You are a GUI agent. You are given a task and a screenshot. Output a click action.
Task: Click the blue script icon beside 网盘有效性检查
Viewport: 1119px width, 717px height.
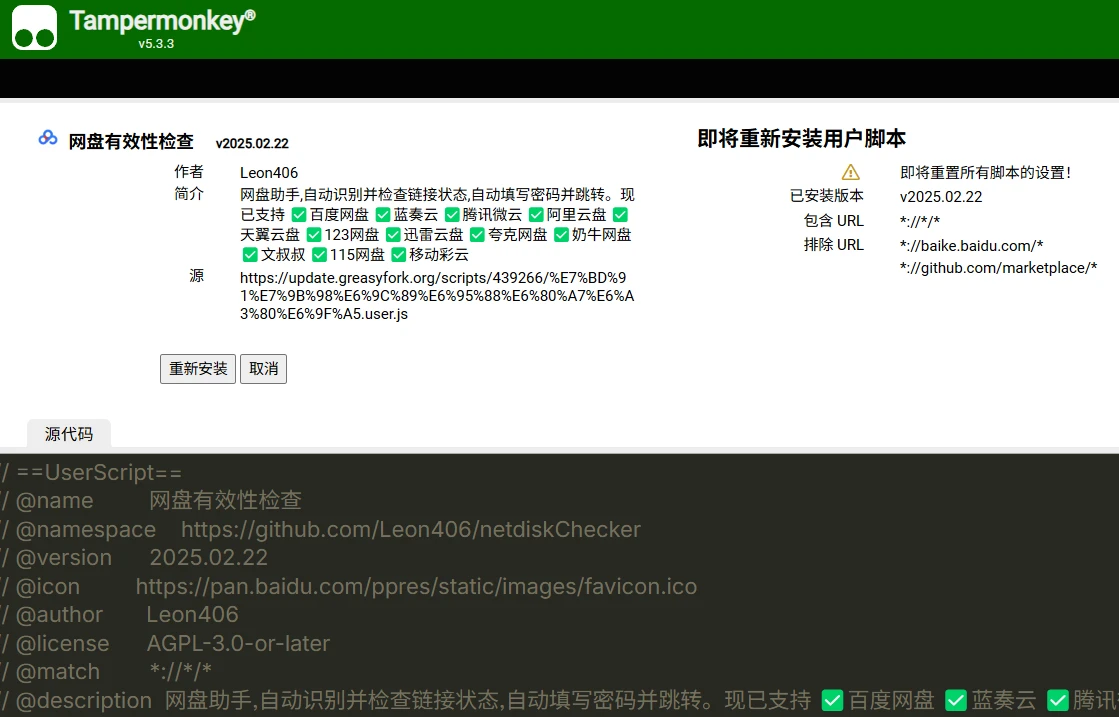[x=48, y=138]
